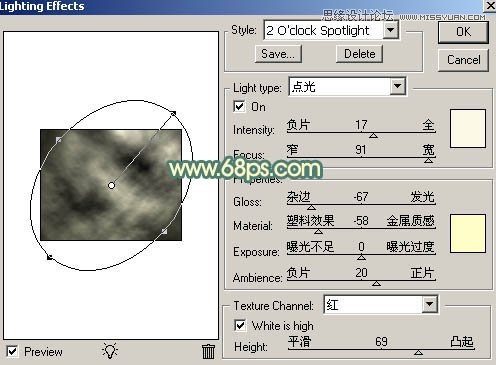This screenshot has height=365, width=496.
Task: Click the lower-left ellipse handle outside the image
Action: [x=49, y=257]
